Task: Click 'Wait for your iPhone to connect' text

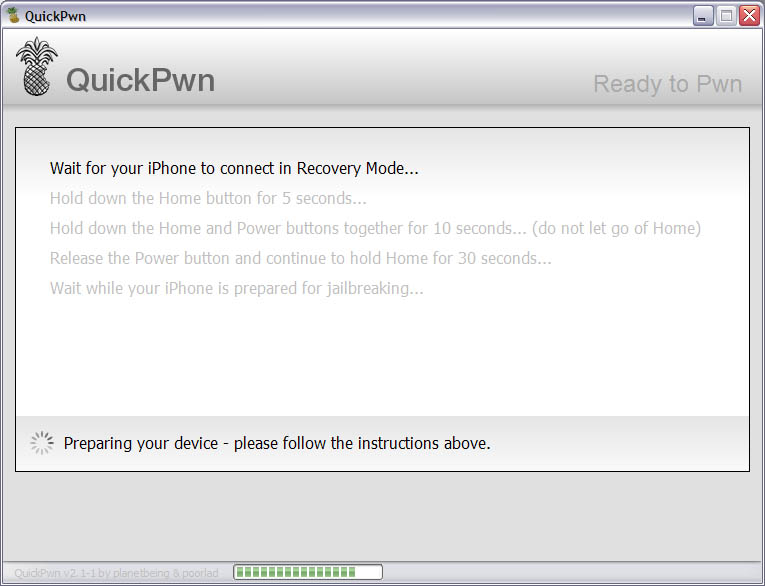Action: [234, 168]
